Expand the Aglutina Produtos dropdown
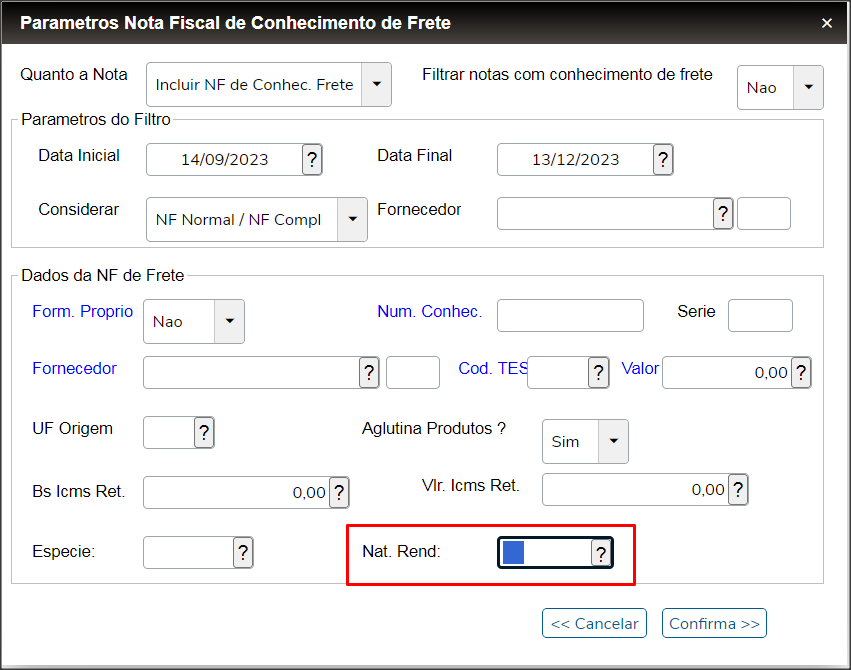The height and width of the screenshot is (670, 851). 613,441
